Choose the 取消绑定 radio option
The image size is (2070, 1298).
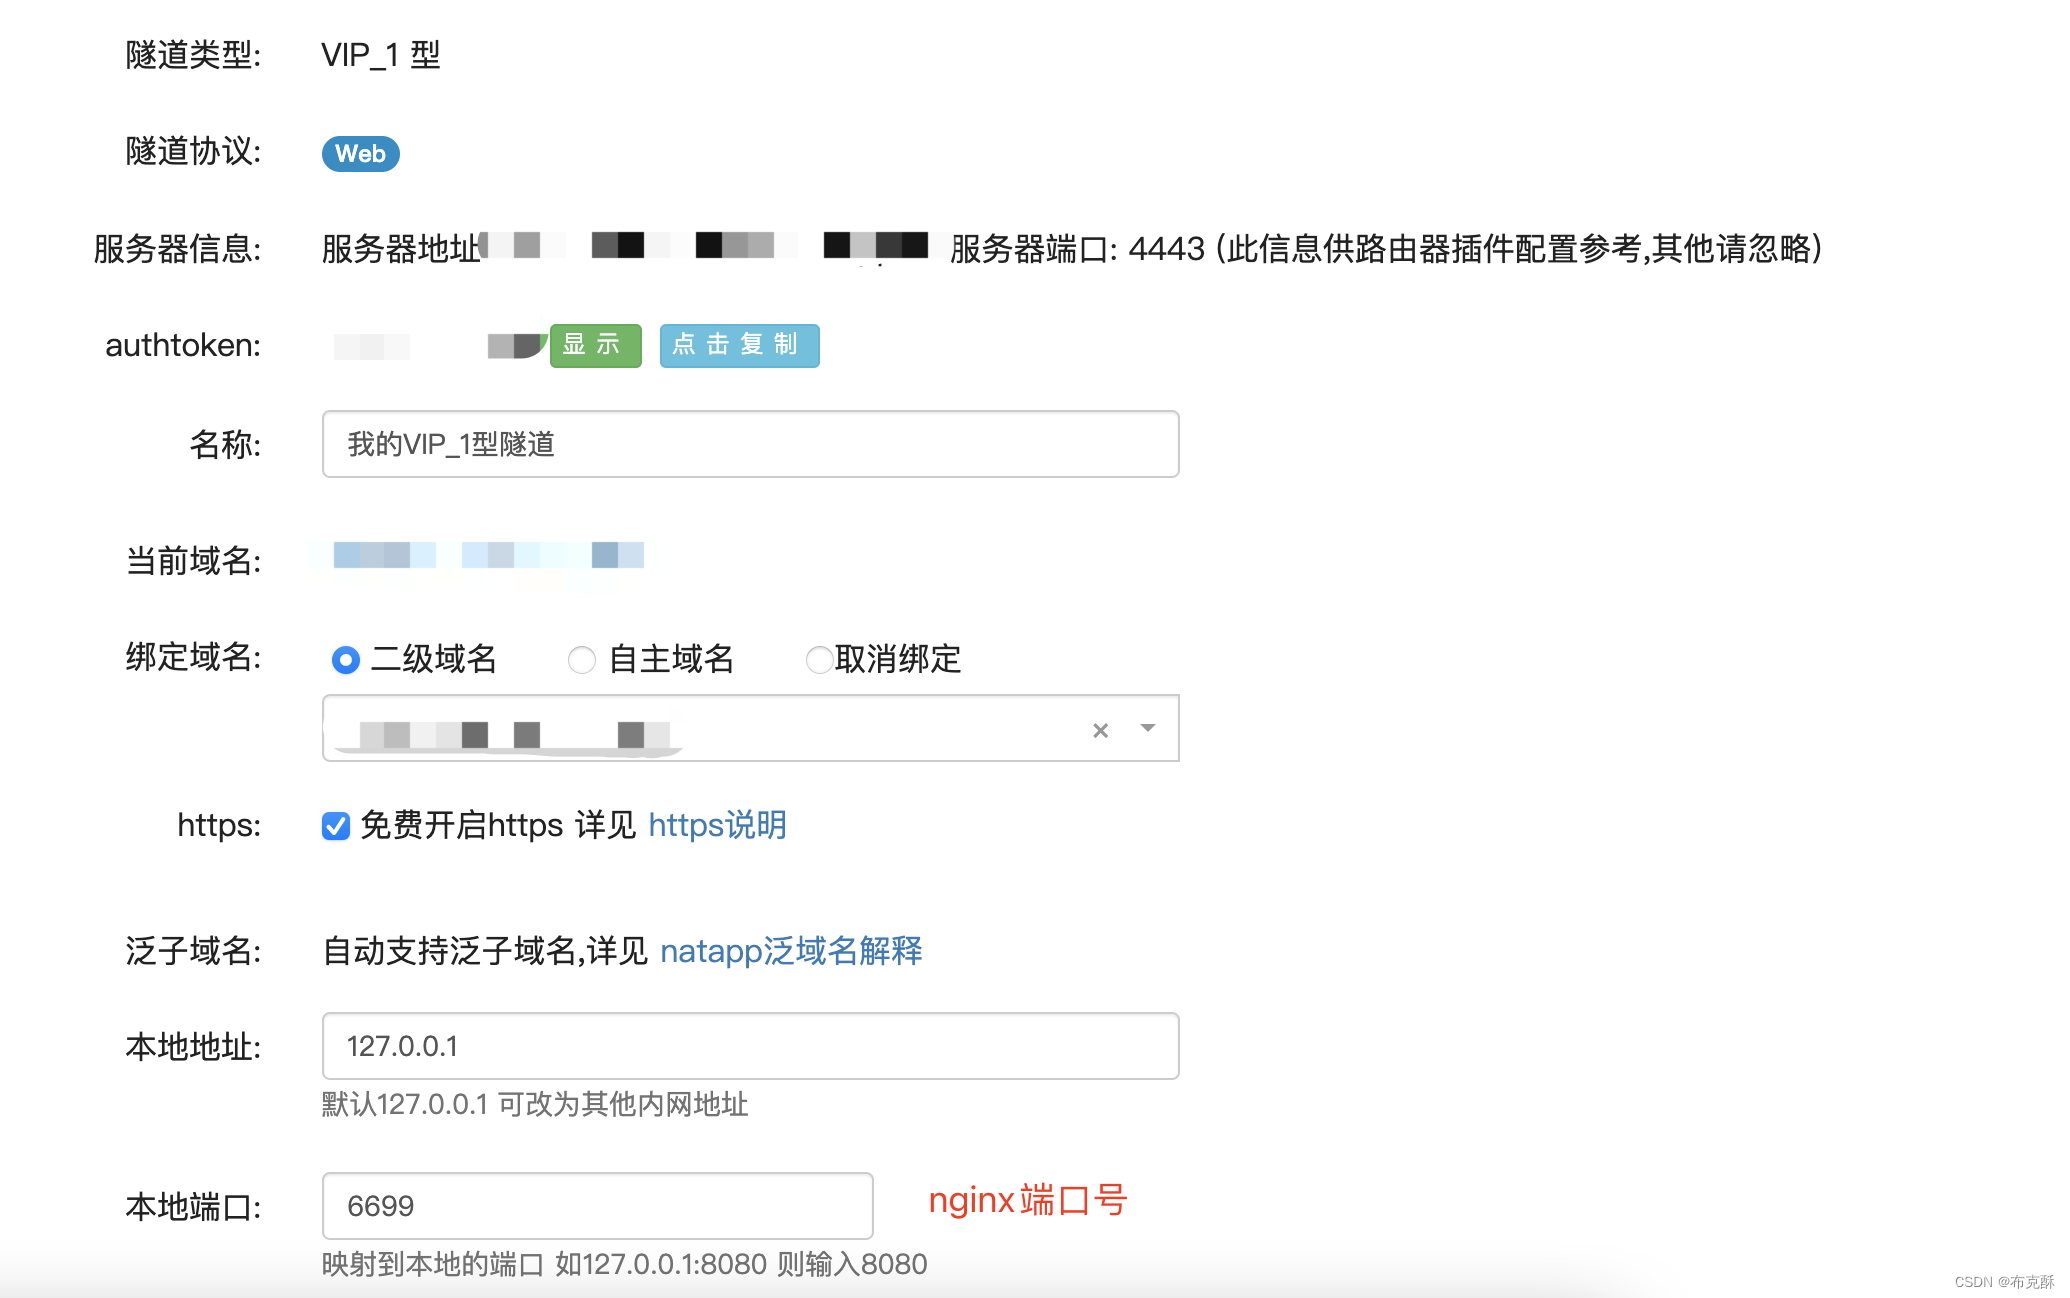pos(819,660)
